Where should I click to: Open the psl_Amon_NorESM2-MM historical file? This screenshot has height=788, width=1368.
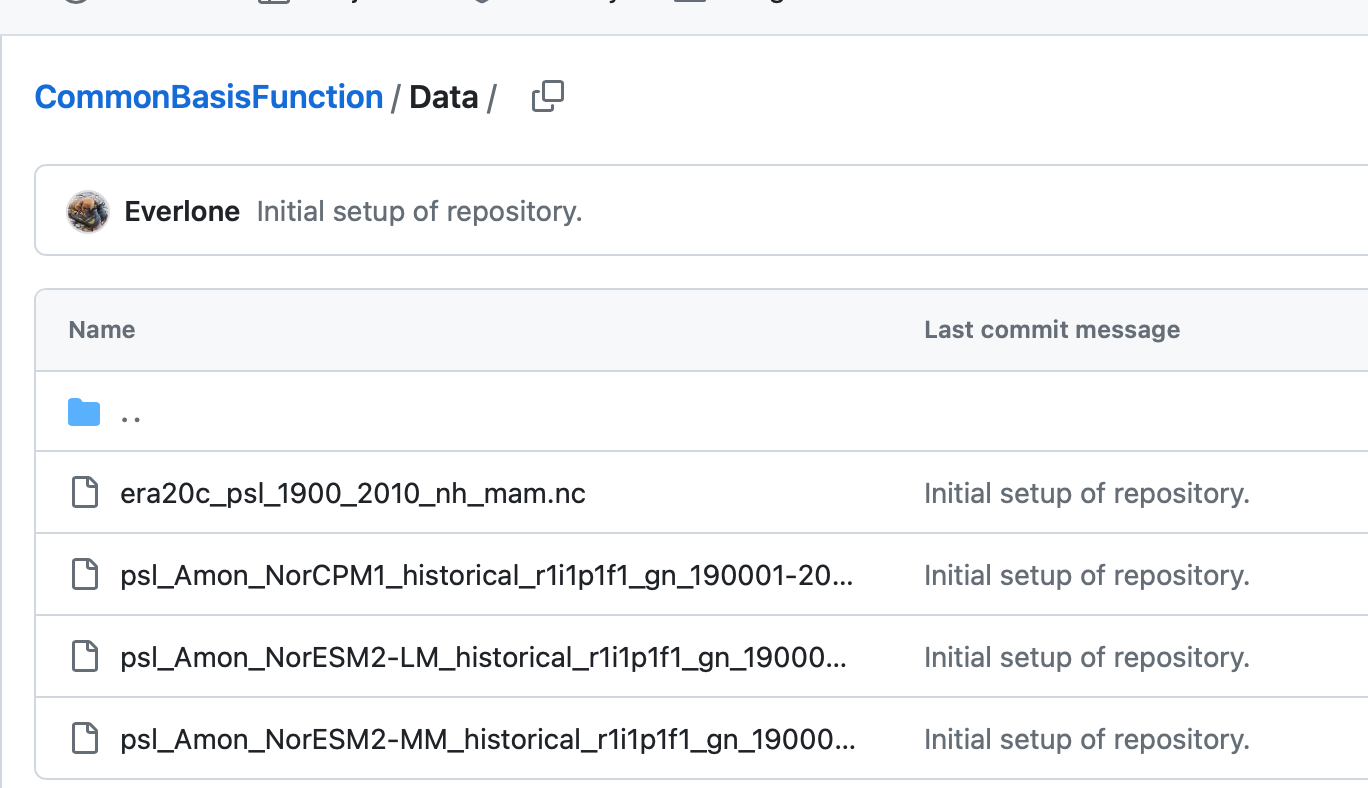pos(486,739)
